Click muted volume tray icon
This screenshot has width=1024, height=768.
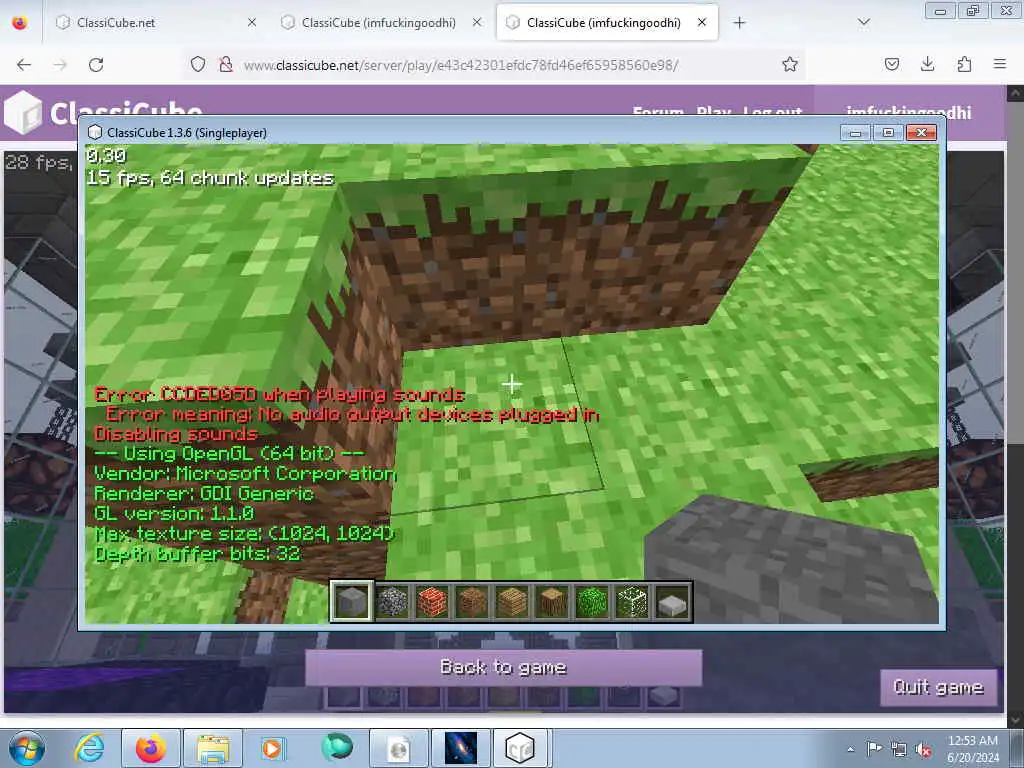point(923,750)
